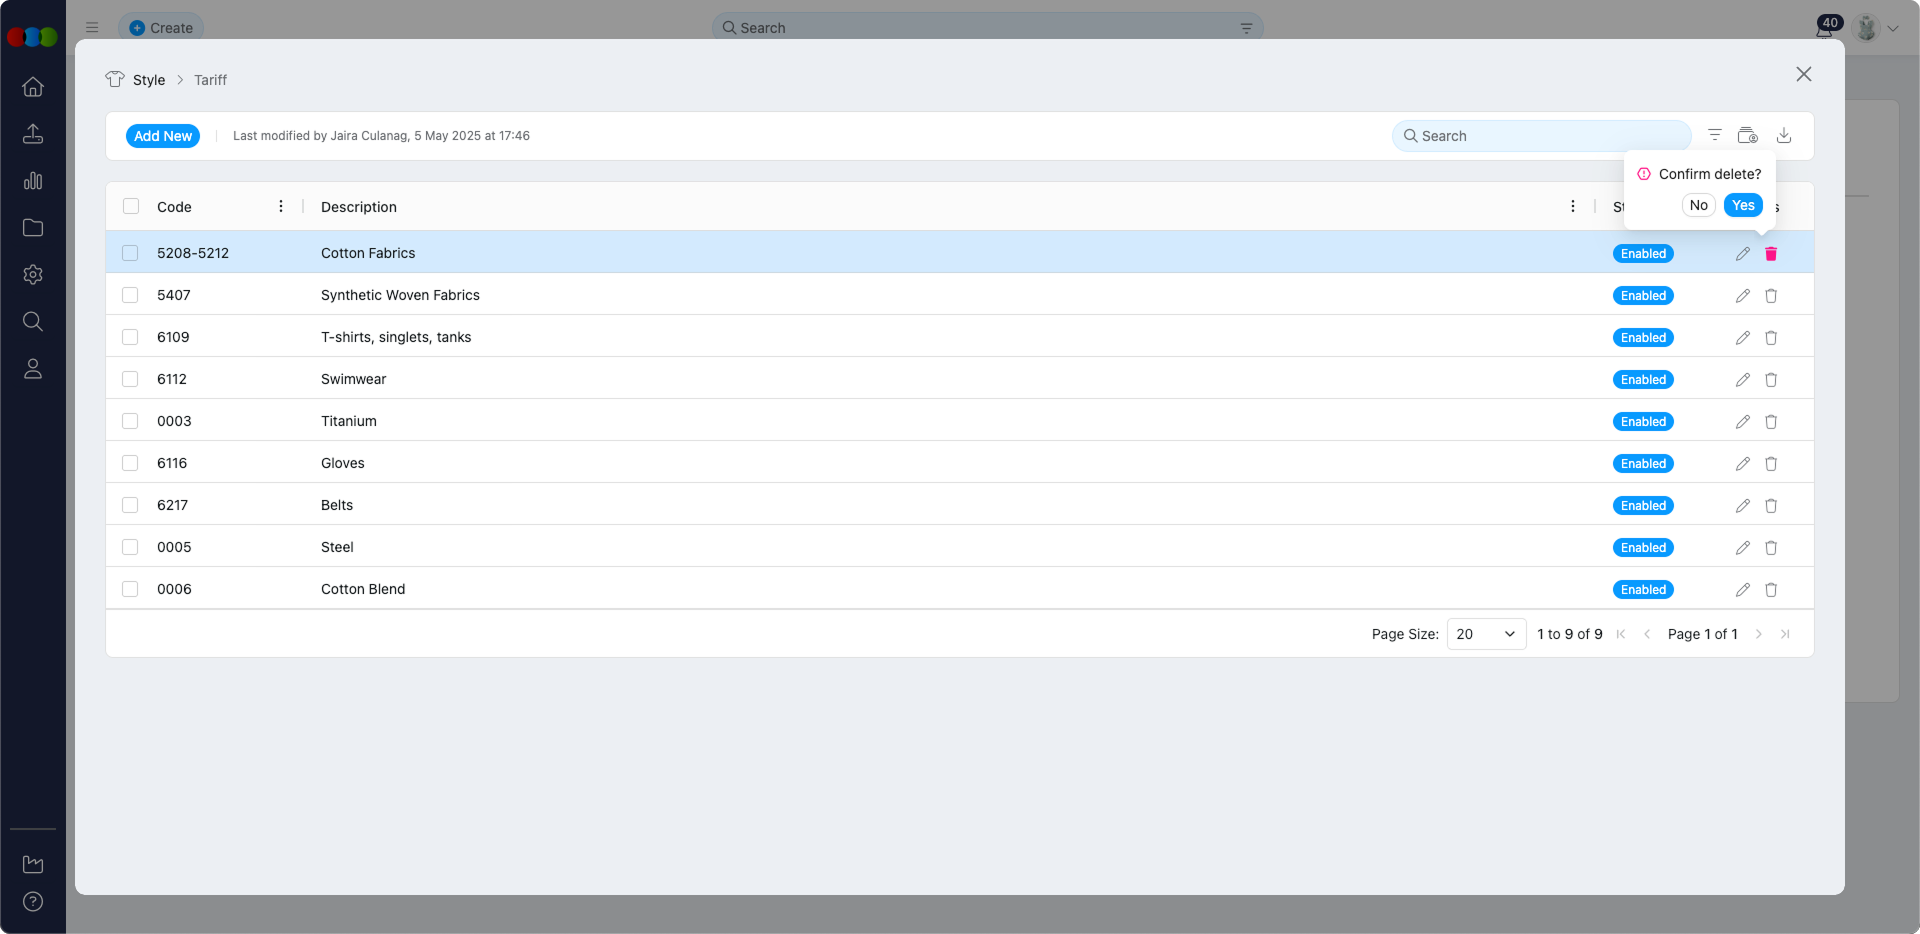Delete the Cotton Blend tariff row
This screenshot has width=1920, height=934.
coord(1771,590)
